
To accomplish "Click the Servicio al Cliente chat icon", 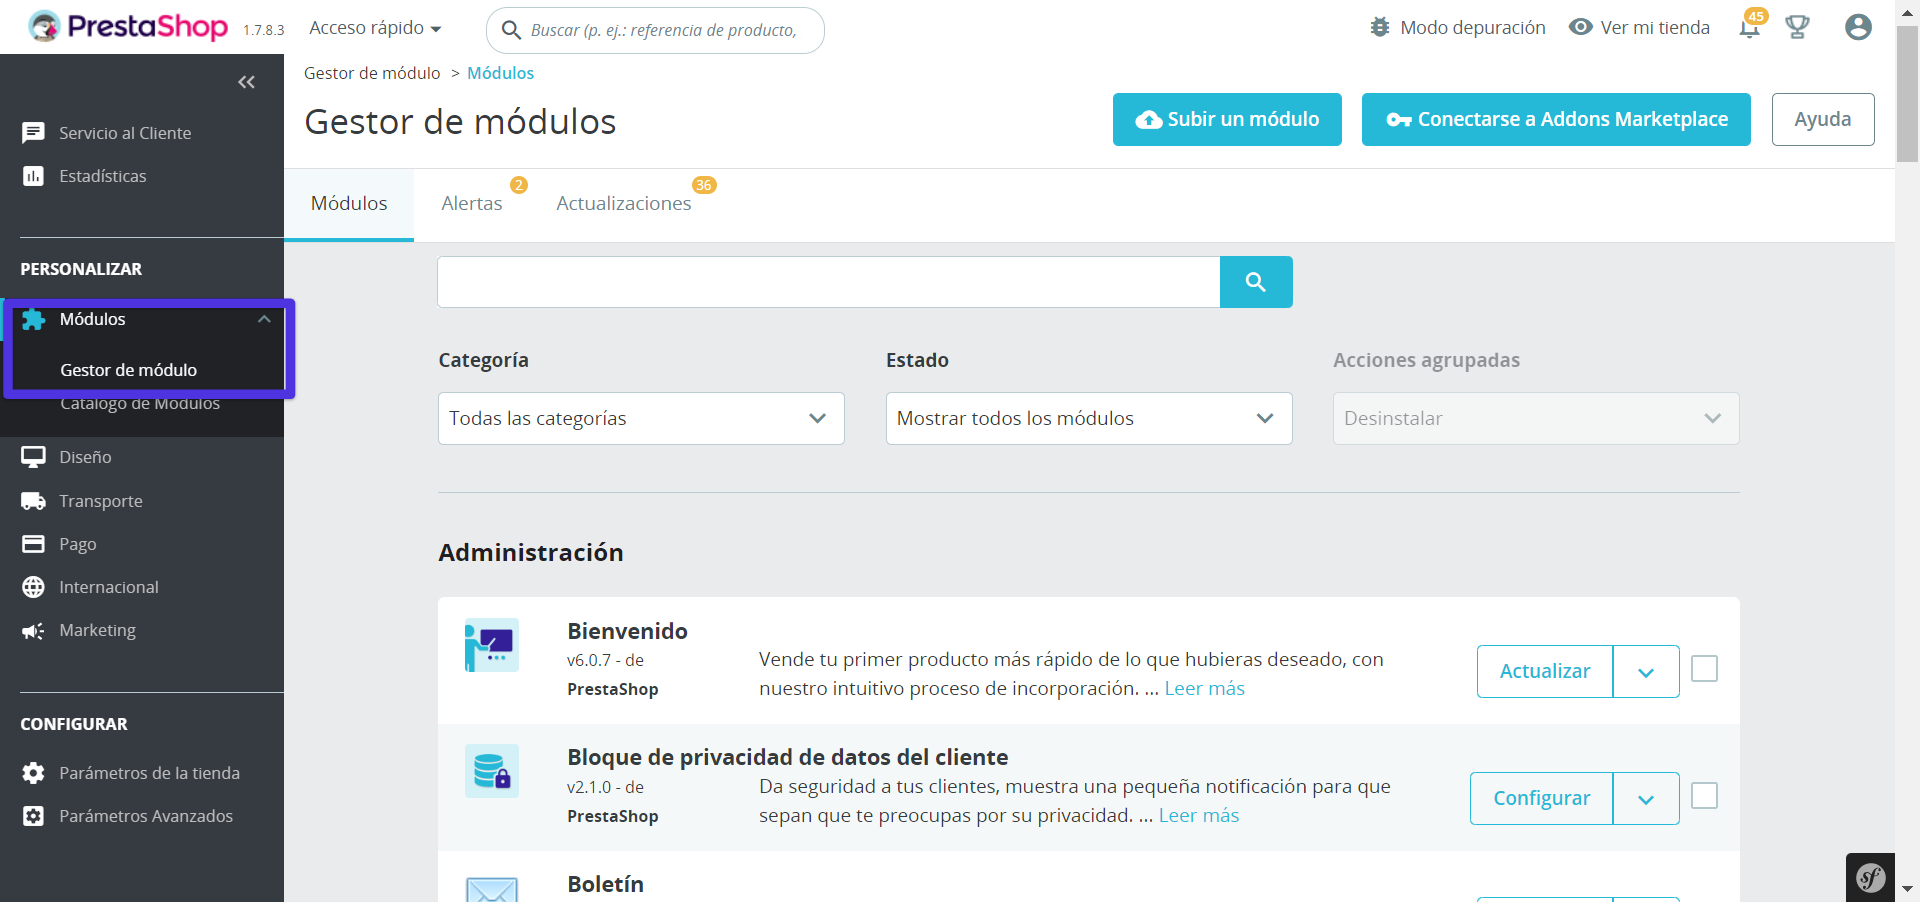I will coord(33,133).
